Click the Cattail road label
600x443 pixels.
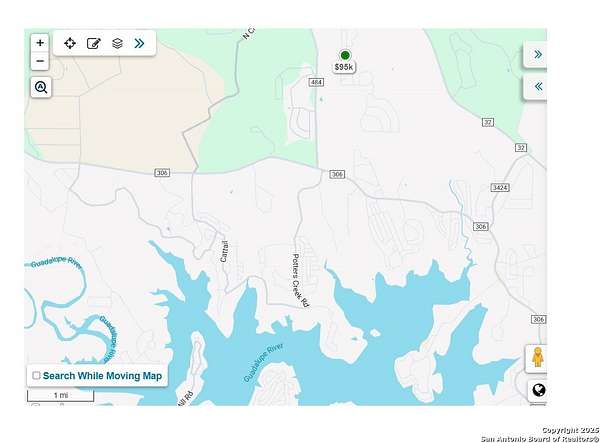click(x=225, y=251)
